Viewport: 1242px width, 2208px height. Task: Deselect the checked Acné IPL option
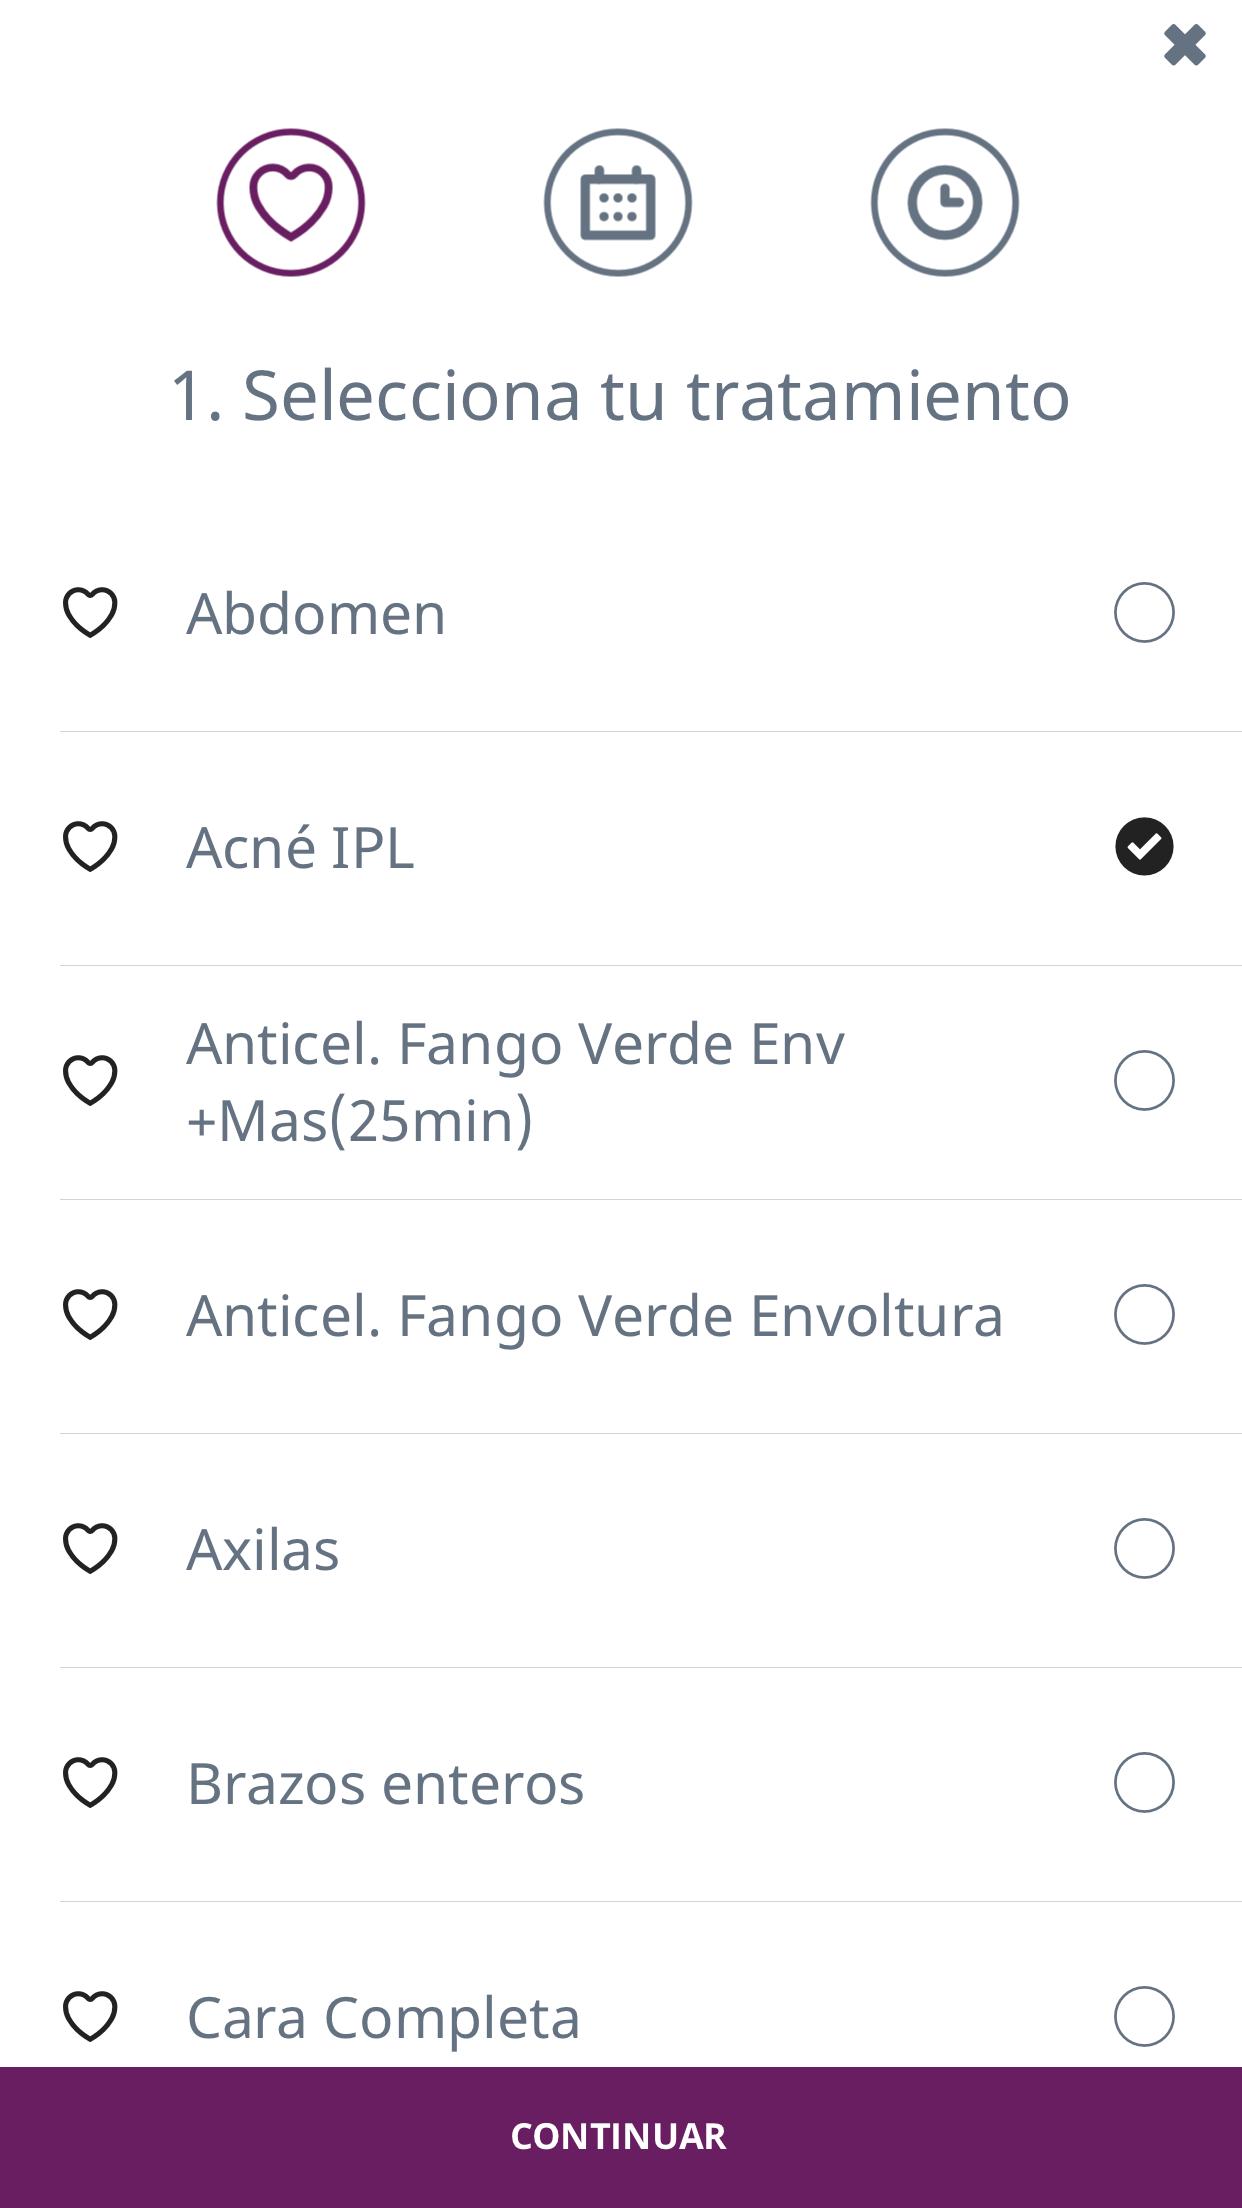1144,846
